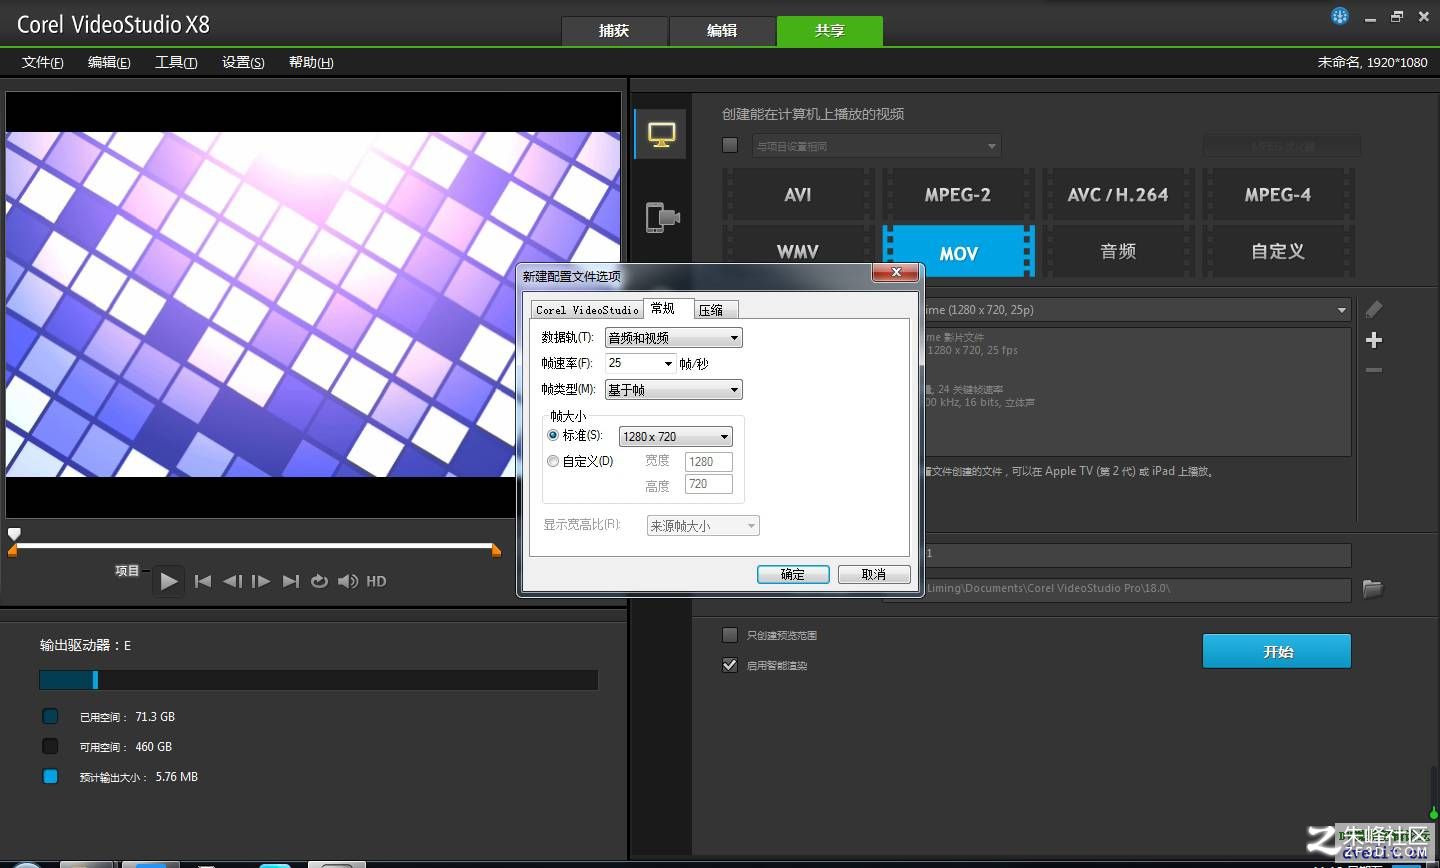
Task: Select the WMV format tile
Action: [x=798, y=251]
